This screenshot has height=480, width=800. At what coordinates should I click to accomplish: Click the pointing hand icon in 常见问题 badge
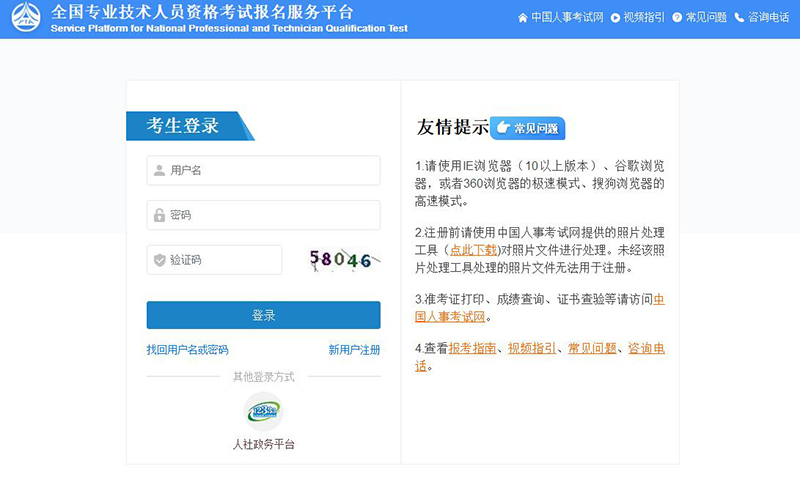point(503,128)
